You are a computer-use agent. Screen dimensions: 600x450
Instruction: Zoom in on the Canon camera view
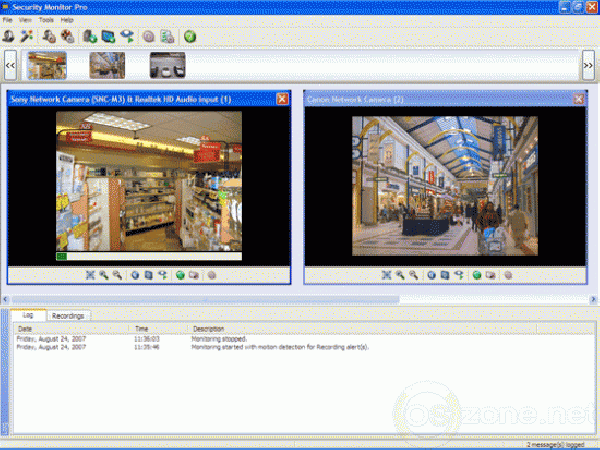[400, 275]
